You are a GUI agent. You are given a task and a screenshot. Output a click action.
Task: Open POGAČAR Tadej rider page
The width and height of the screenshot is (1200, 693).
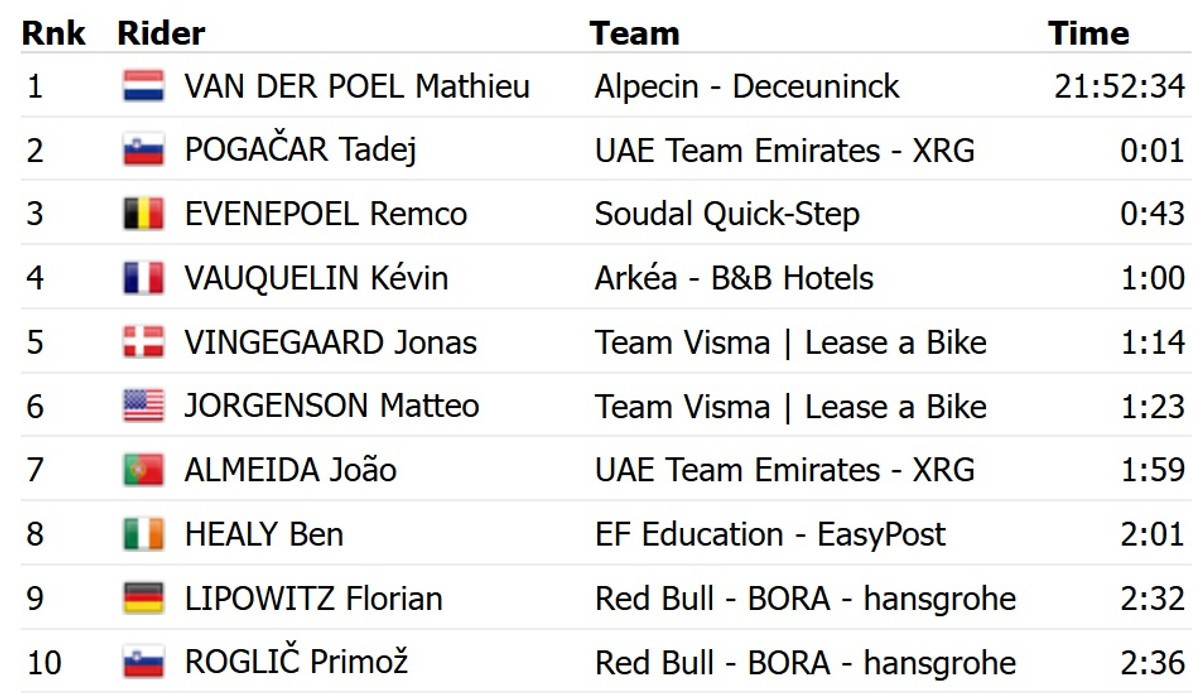click(x=300, y=150)
